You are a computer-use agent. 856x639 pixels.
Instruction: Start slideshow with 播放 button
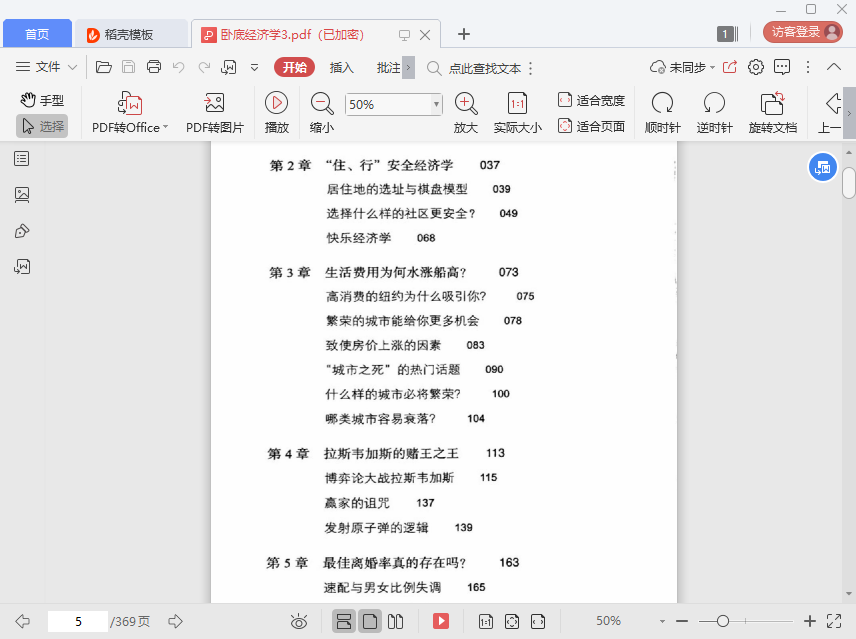[276, 113]
